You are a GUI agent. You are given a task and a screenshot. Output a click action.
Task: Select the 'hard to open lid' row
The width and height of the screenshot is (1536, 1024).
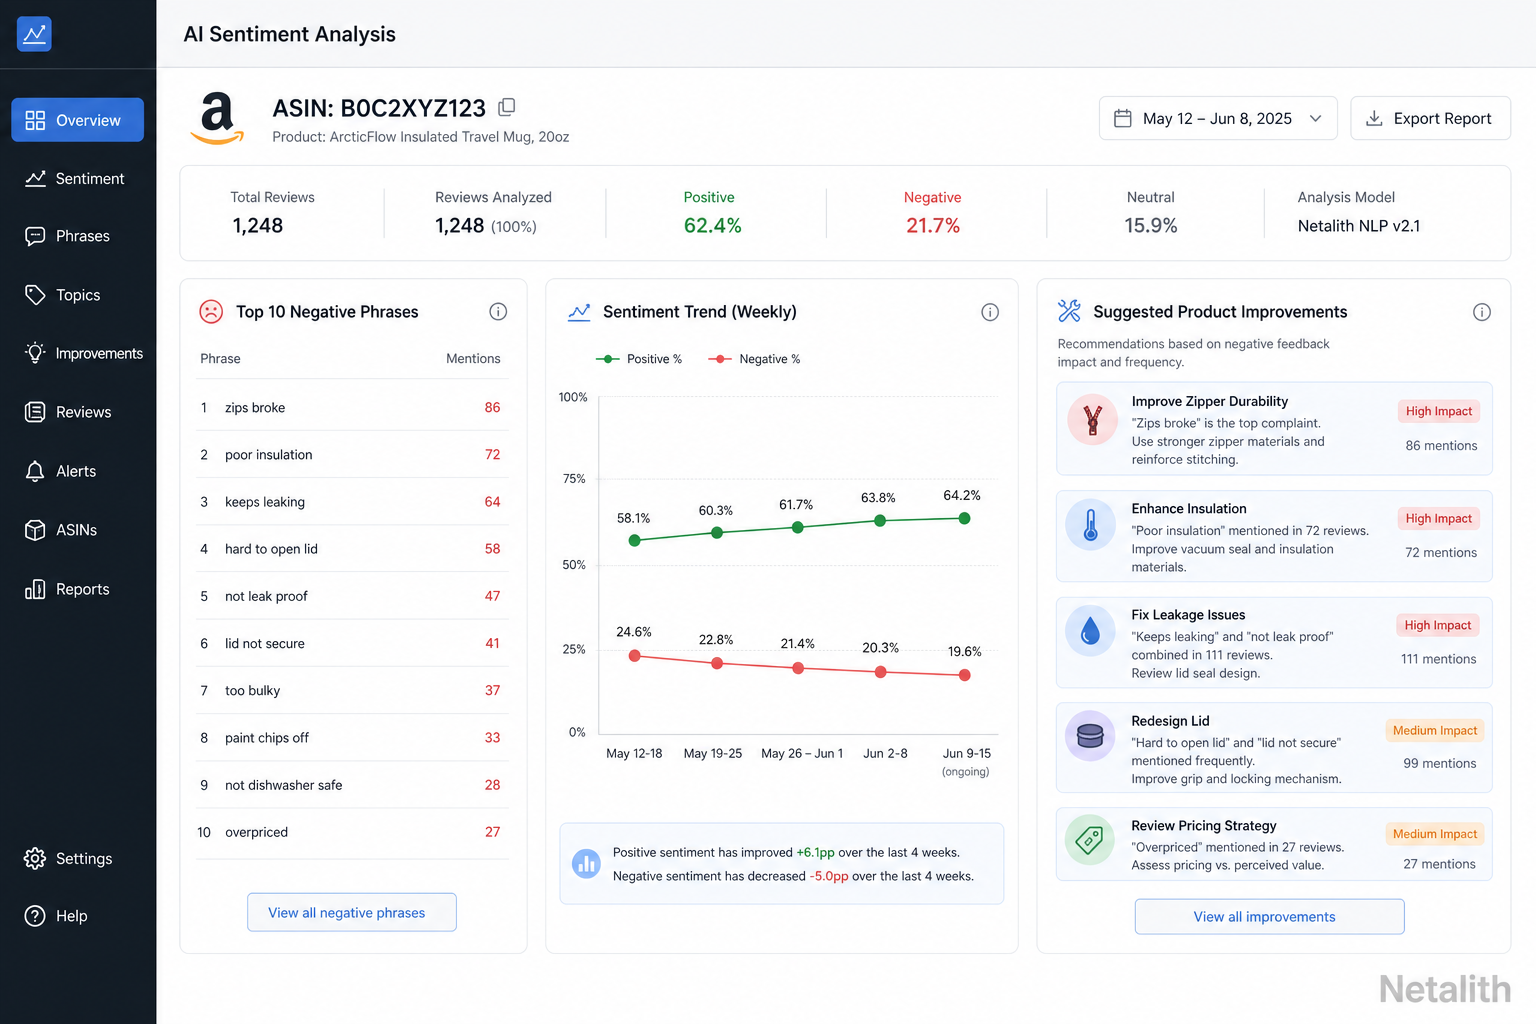(x=352, y=548)
